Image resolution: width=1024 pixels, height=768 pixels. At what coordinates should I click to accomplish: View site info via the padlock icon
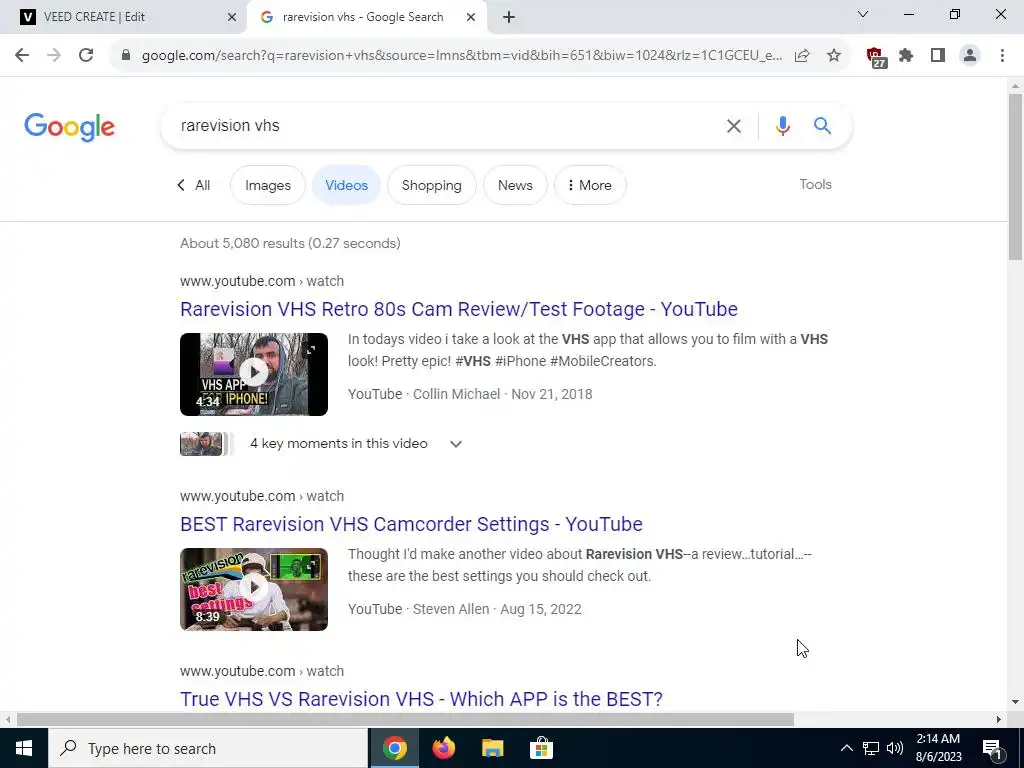pos(126,56)
